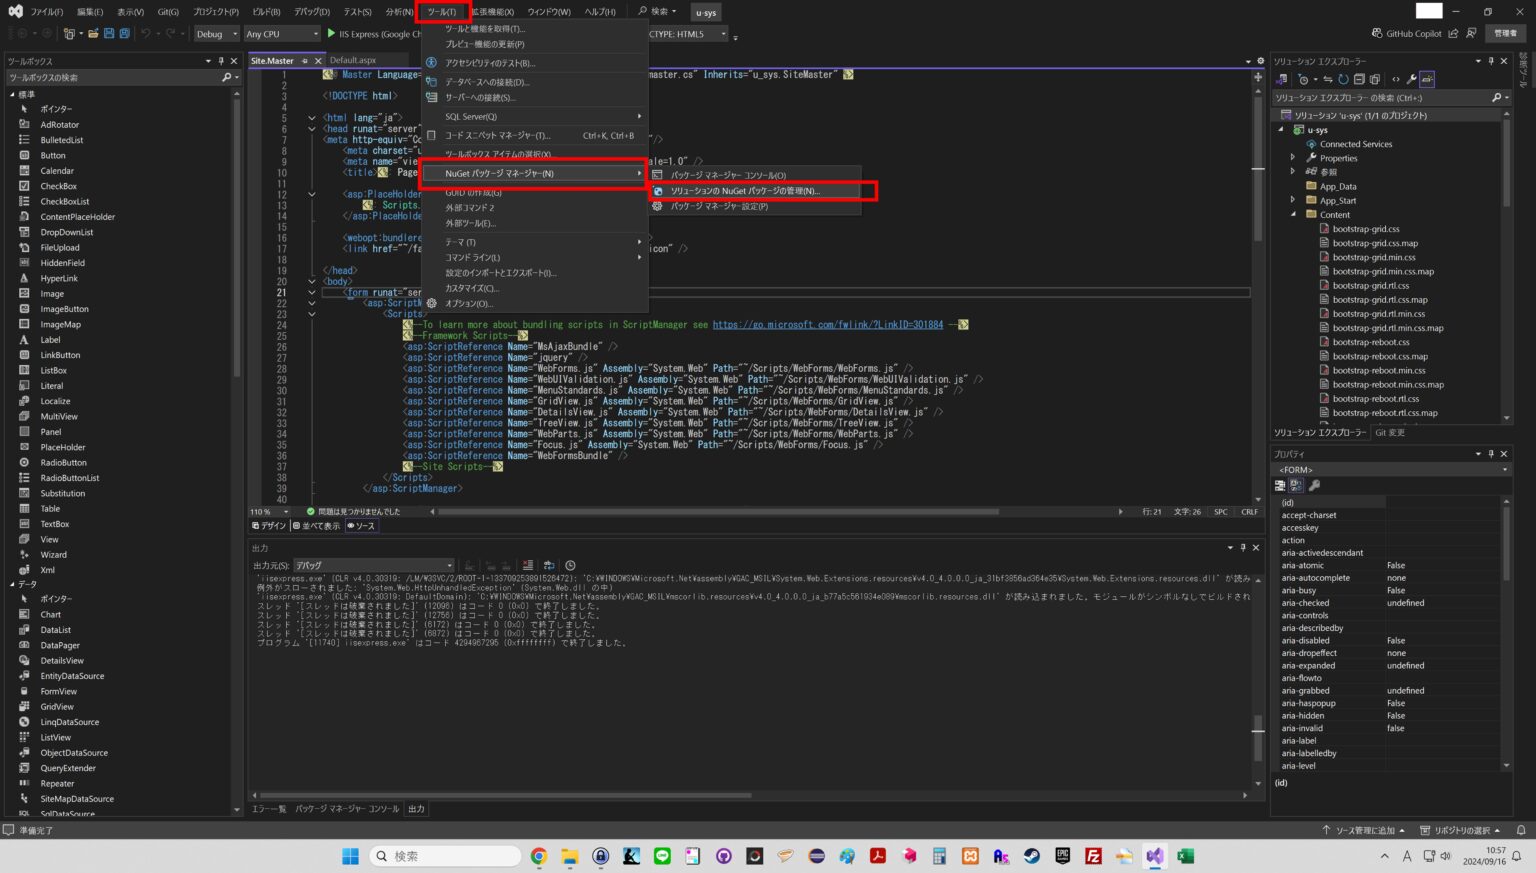This screenshot has width=1536, height=873.
Task: Open the output source デバッグ dropdown
Action: tap(373, 565)
